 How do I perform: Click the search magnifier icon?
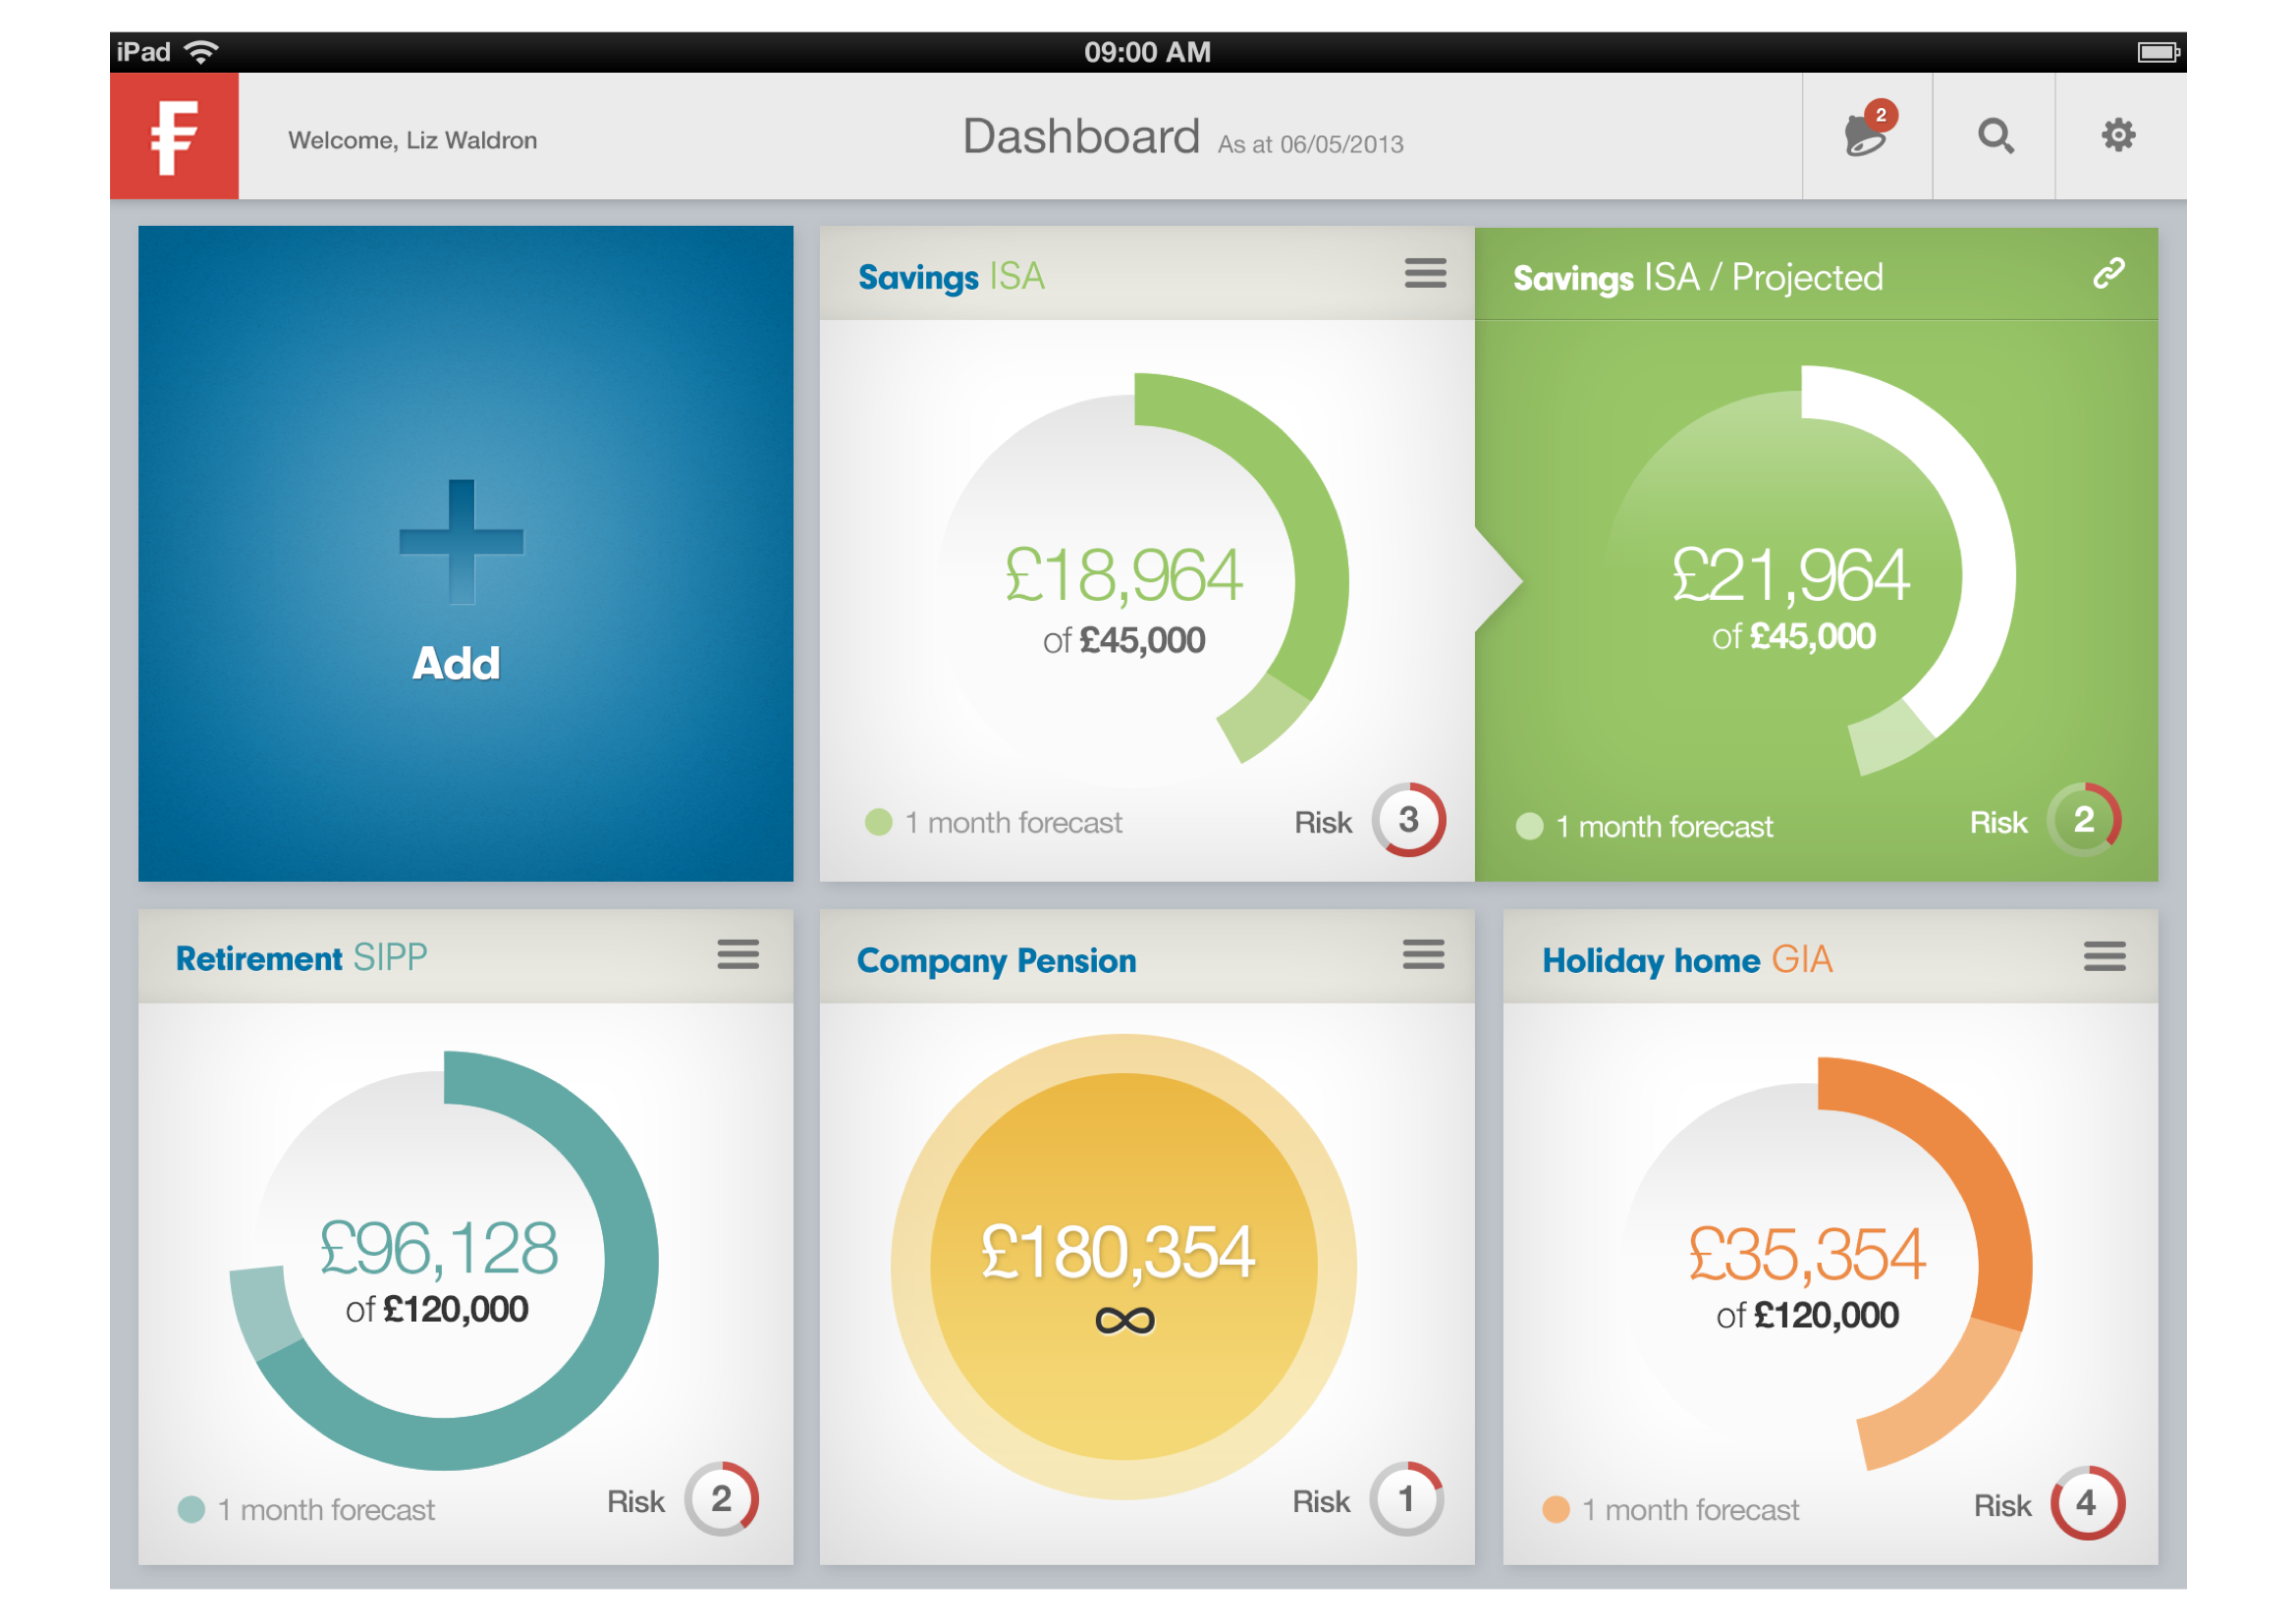coord(1995,135)
